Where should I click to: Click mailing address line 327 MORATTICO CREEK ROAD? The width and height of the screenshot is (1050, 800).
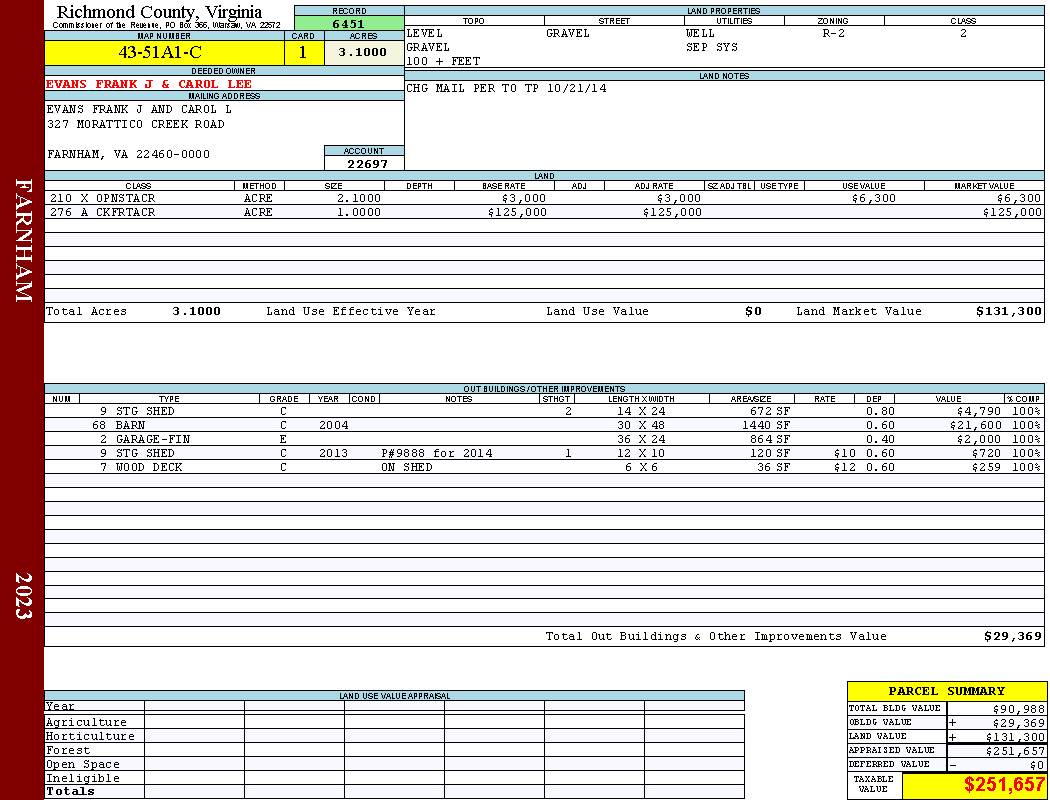(135, 125)
